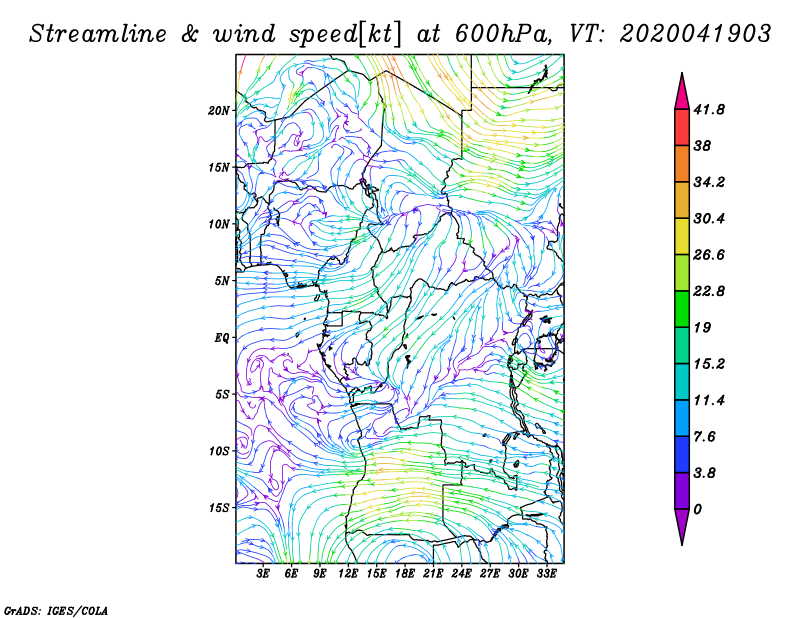Click the 0 label on the color bar
Viewport: 800px width, 618px height.
[698, 509]
